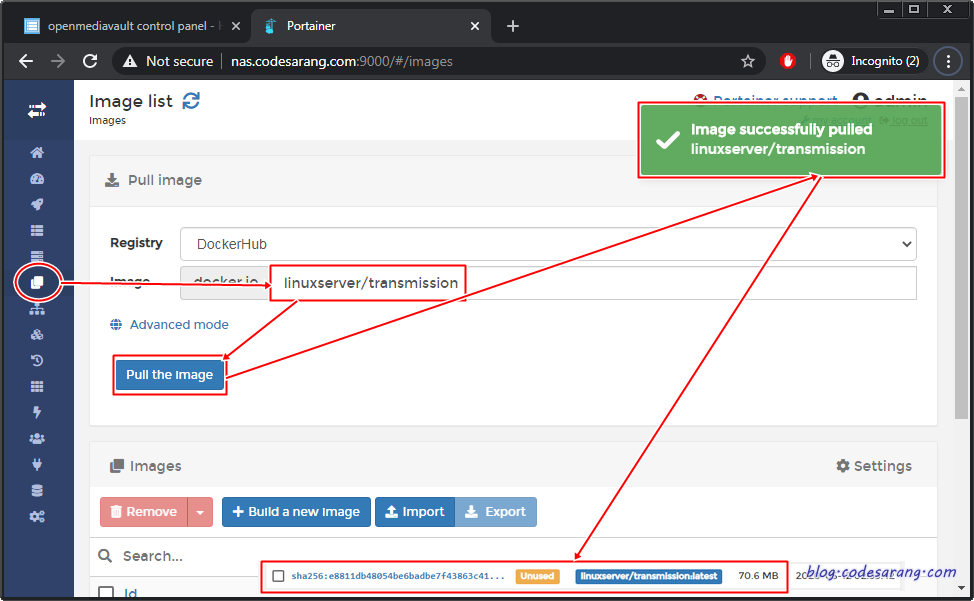This screenshot has height=601, width=974.
Task: Open Networks sitemap icon in sidebar
Action: pyautogui.click(x=37, y=309)
